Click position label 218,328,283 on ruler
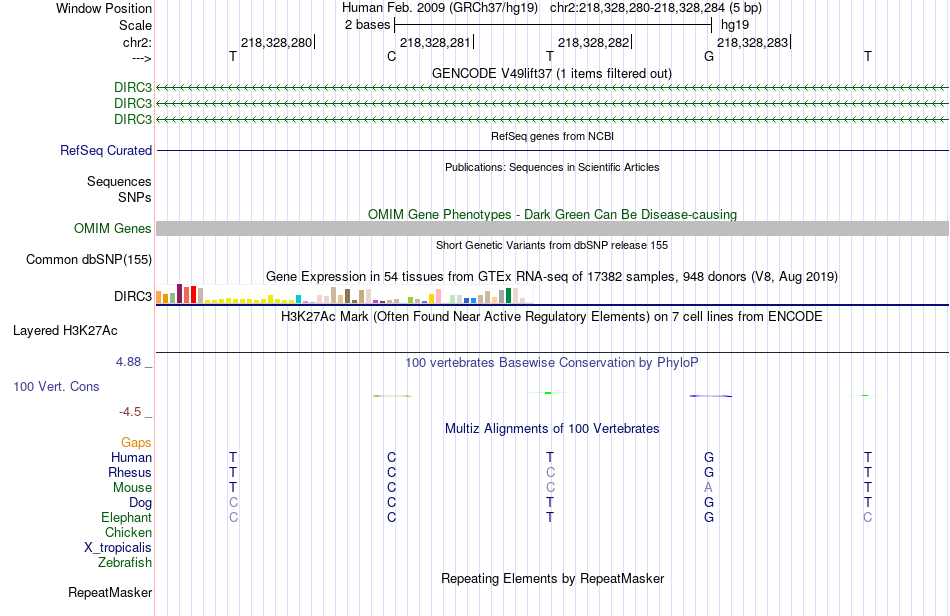 (x=752, y=42)
